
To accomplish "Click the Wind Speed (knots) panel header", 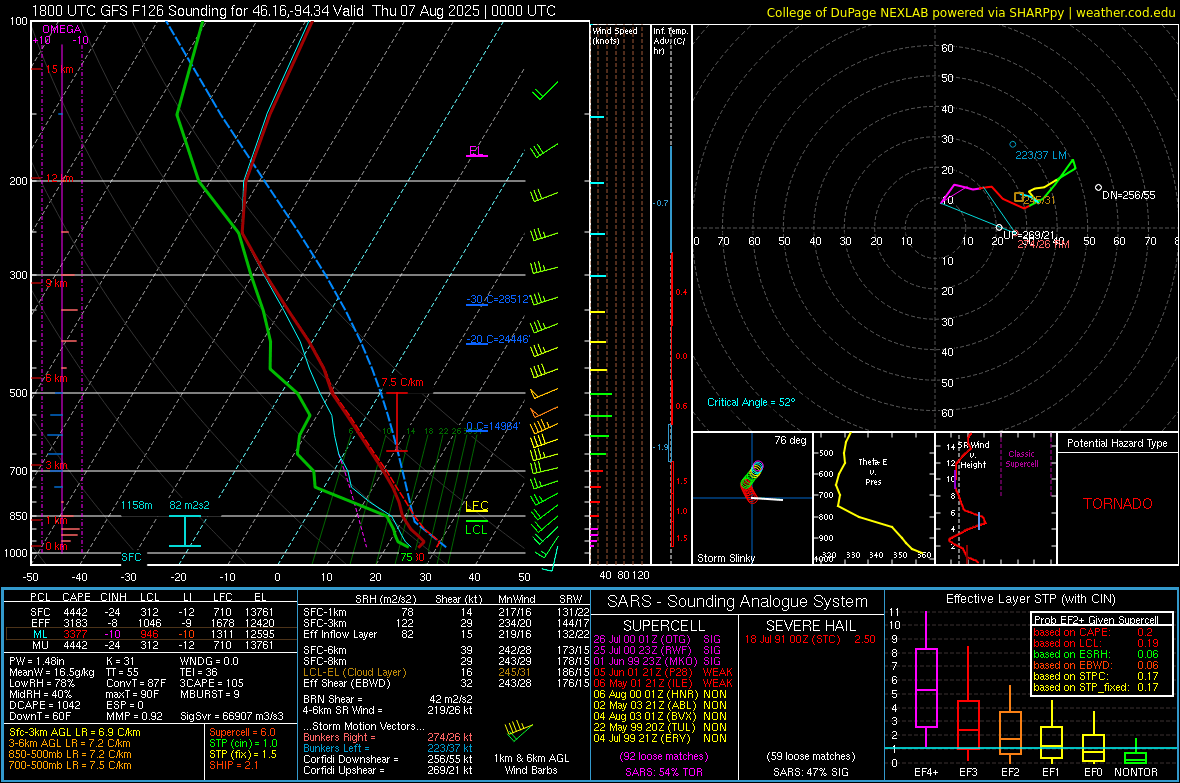I will (616, 36).
